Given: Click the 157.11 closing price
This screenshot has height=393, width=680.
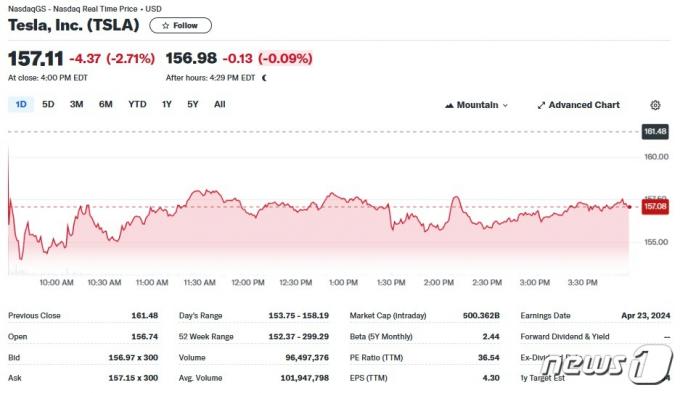Looking at the screenshot, I should click(x=36, y=59).
